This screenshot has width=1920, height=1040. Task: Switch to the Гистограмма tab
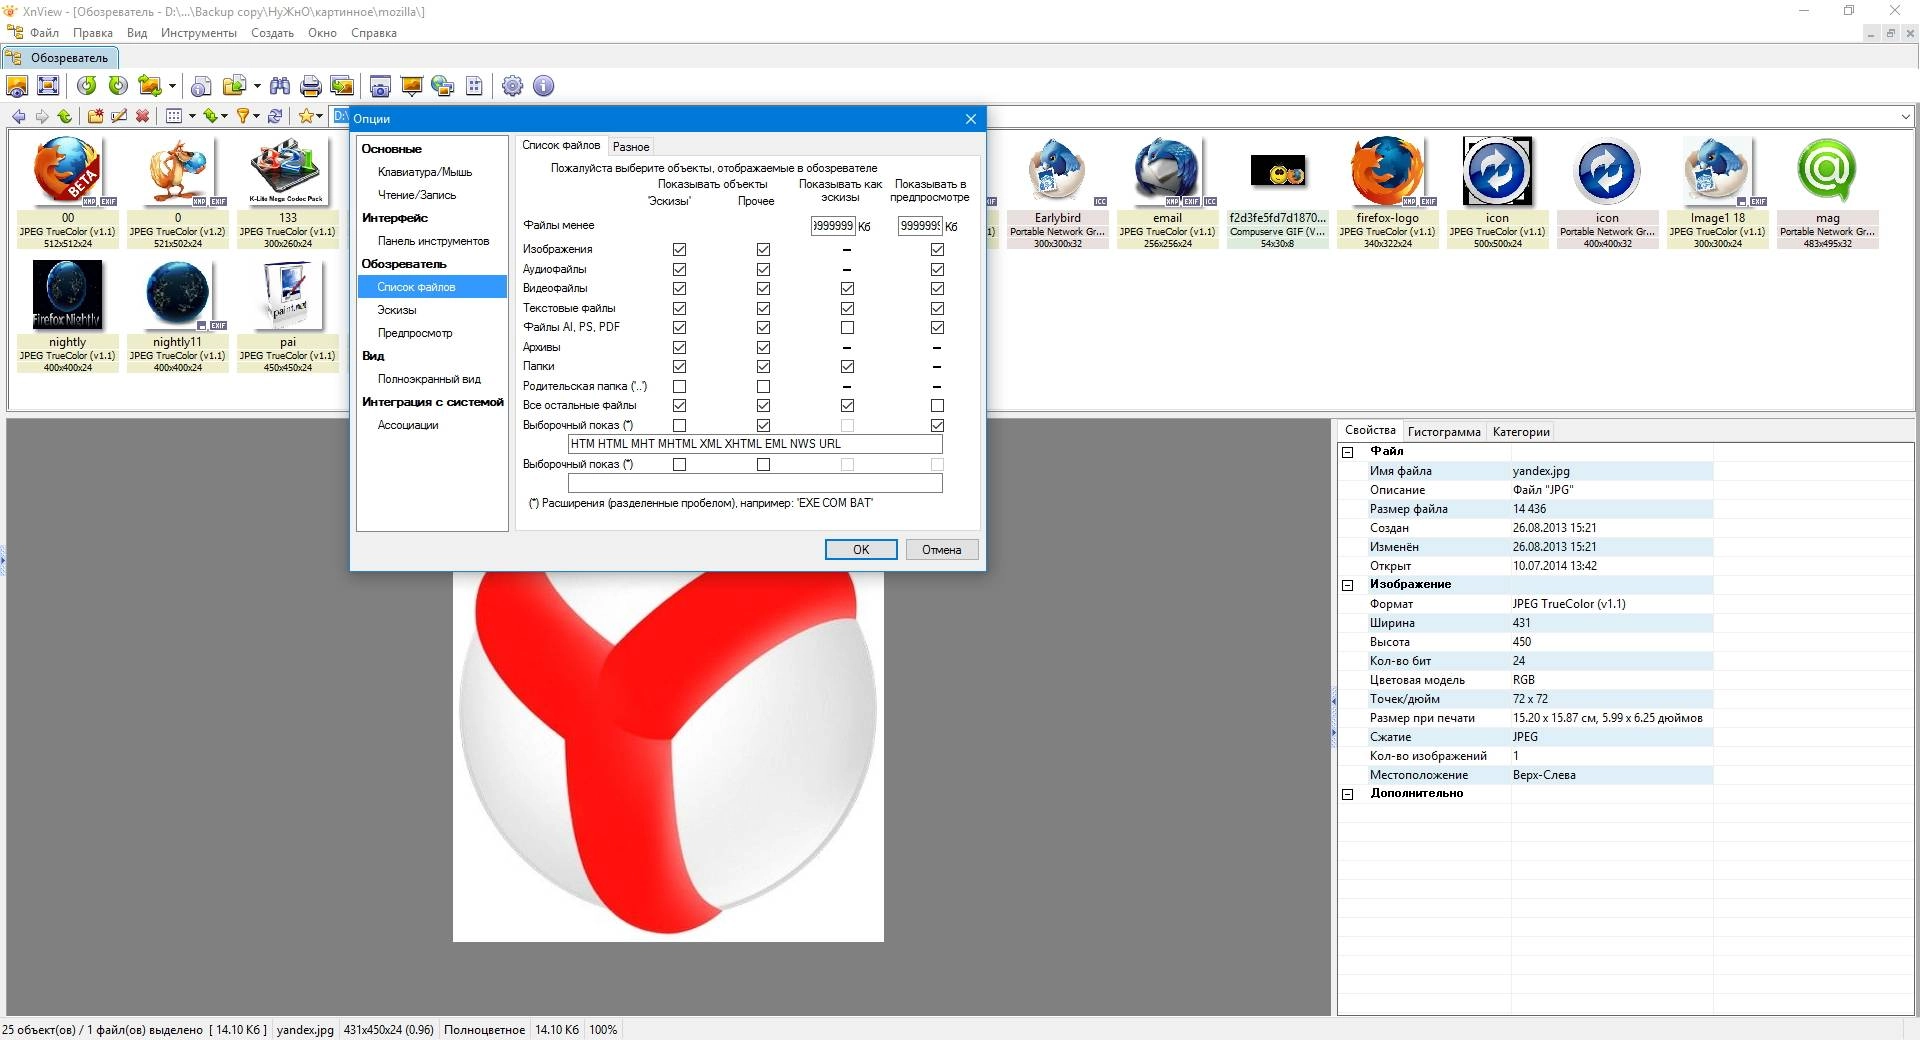pos(1443,432)
